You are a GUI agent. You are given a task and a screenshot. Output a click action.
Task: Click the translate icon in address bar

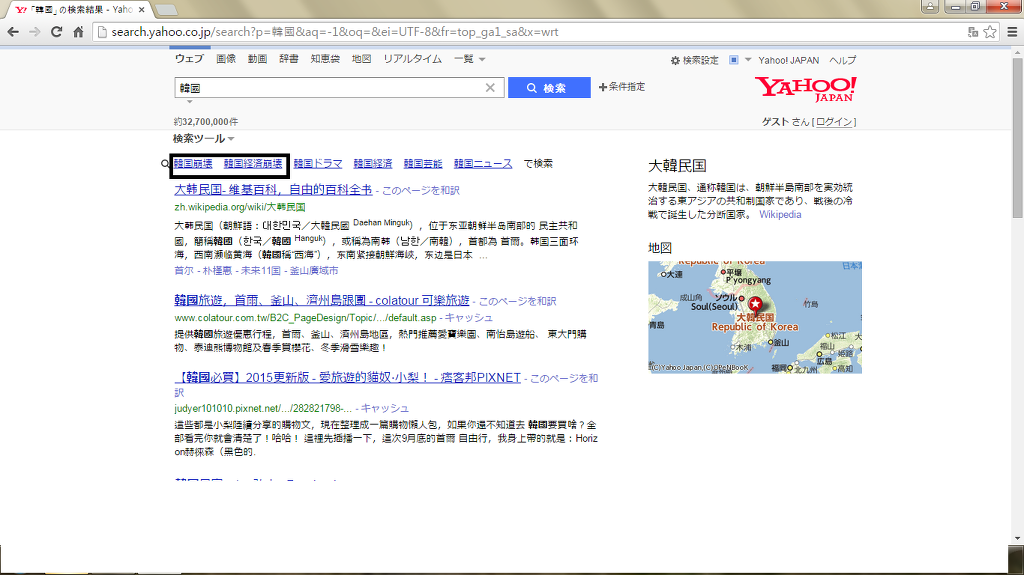pos(973,32)
